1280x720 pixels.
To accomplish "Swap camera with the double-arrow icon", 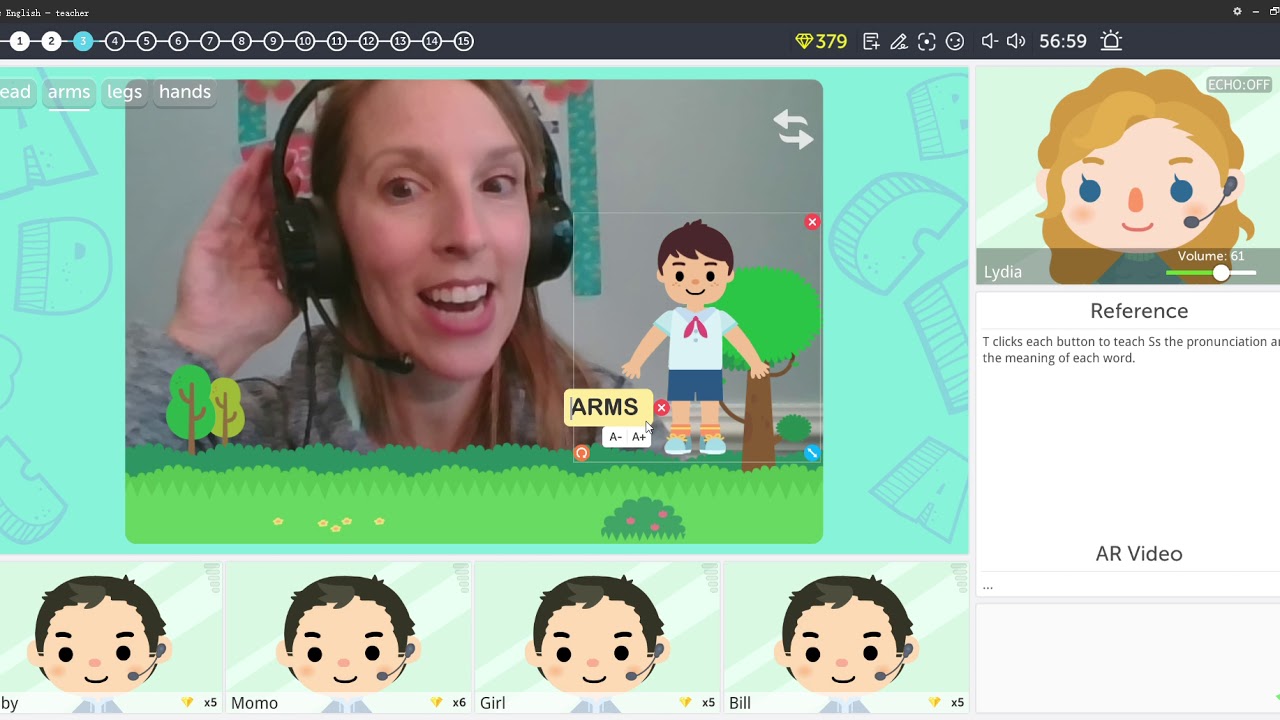I will 793,129.
